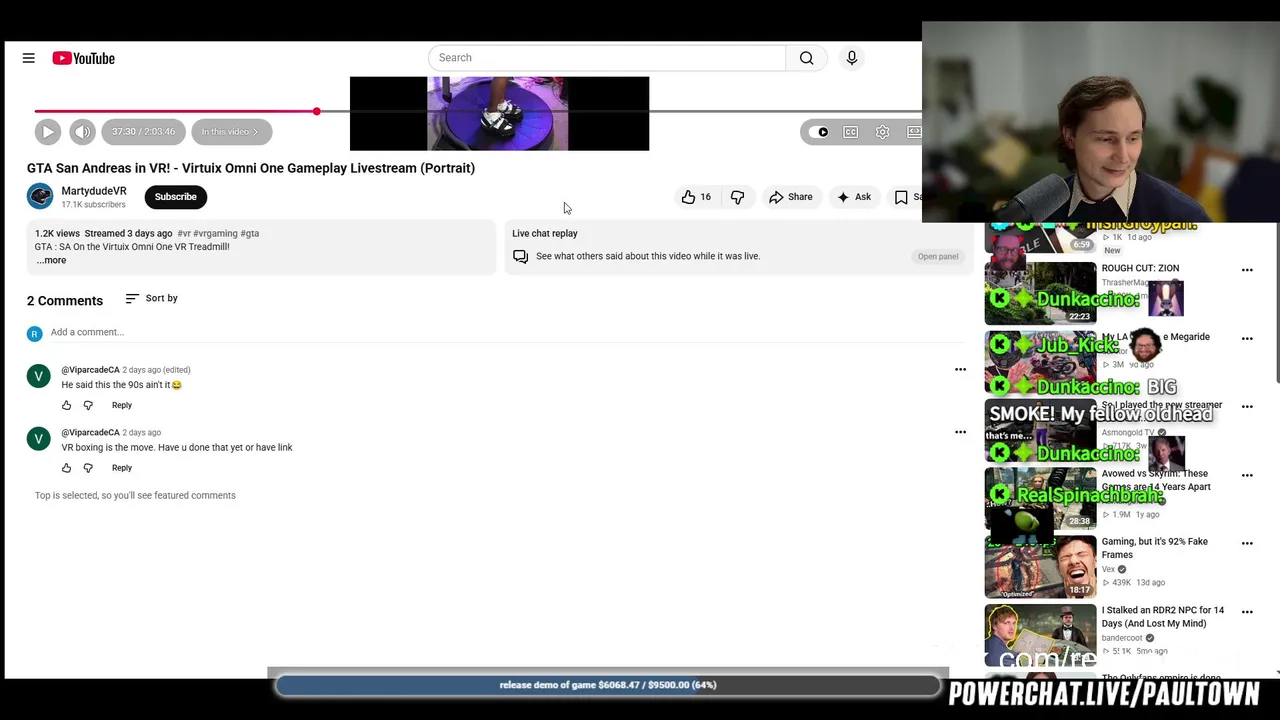Click the search magnifier button
Screen dimensions: 1280x720
pyautogui.click(x=806, y=58)
